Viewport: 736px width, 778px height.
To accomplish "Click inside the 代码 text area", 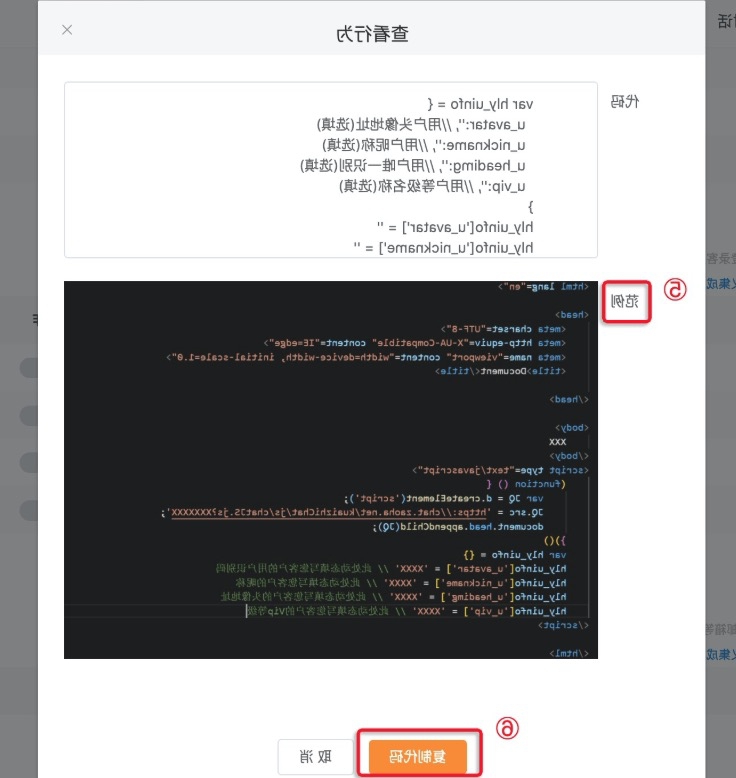I will point(331,170).
